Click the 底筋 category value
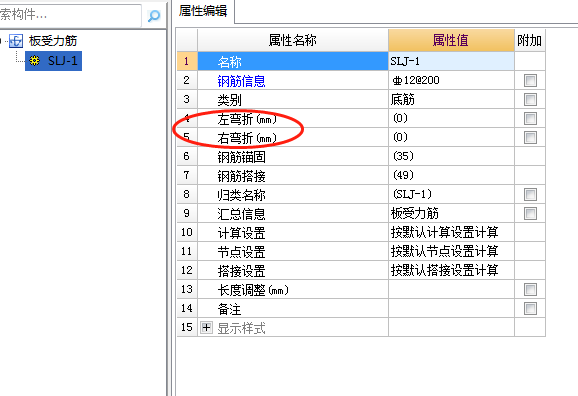Image resolution: width=578 pixels, height=396 pixels. (451, 100)
